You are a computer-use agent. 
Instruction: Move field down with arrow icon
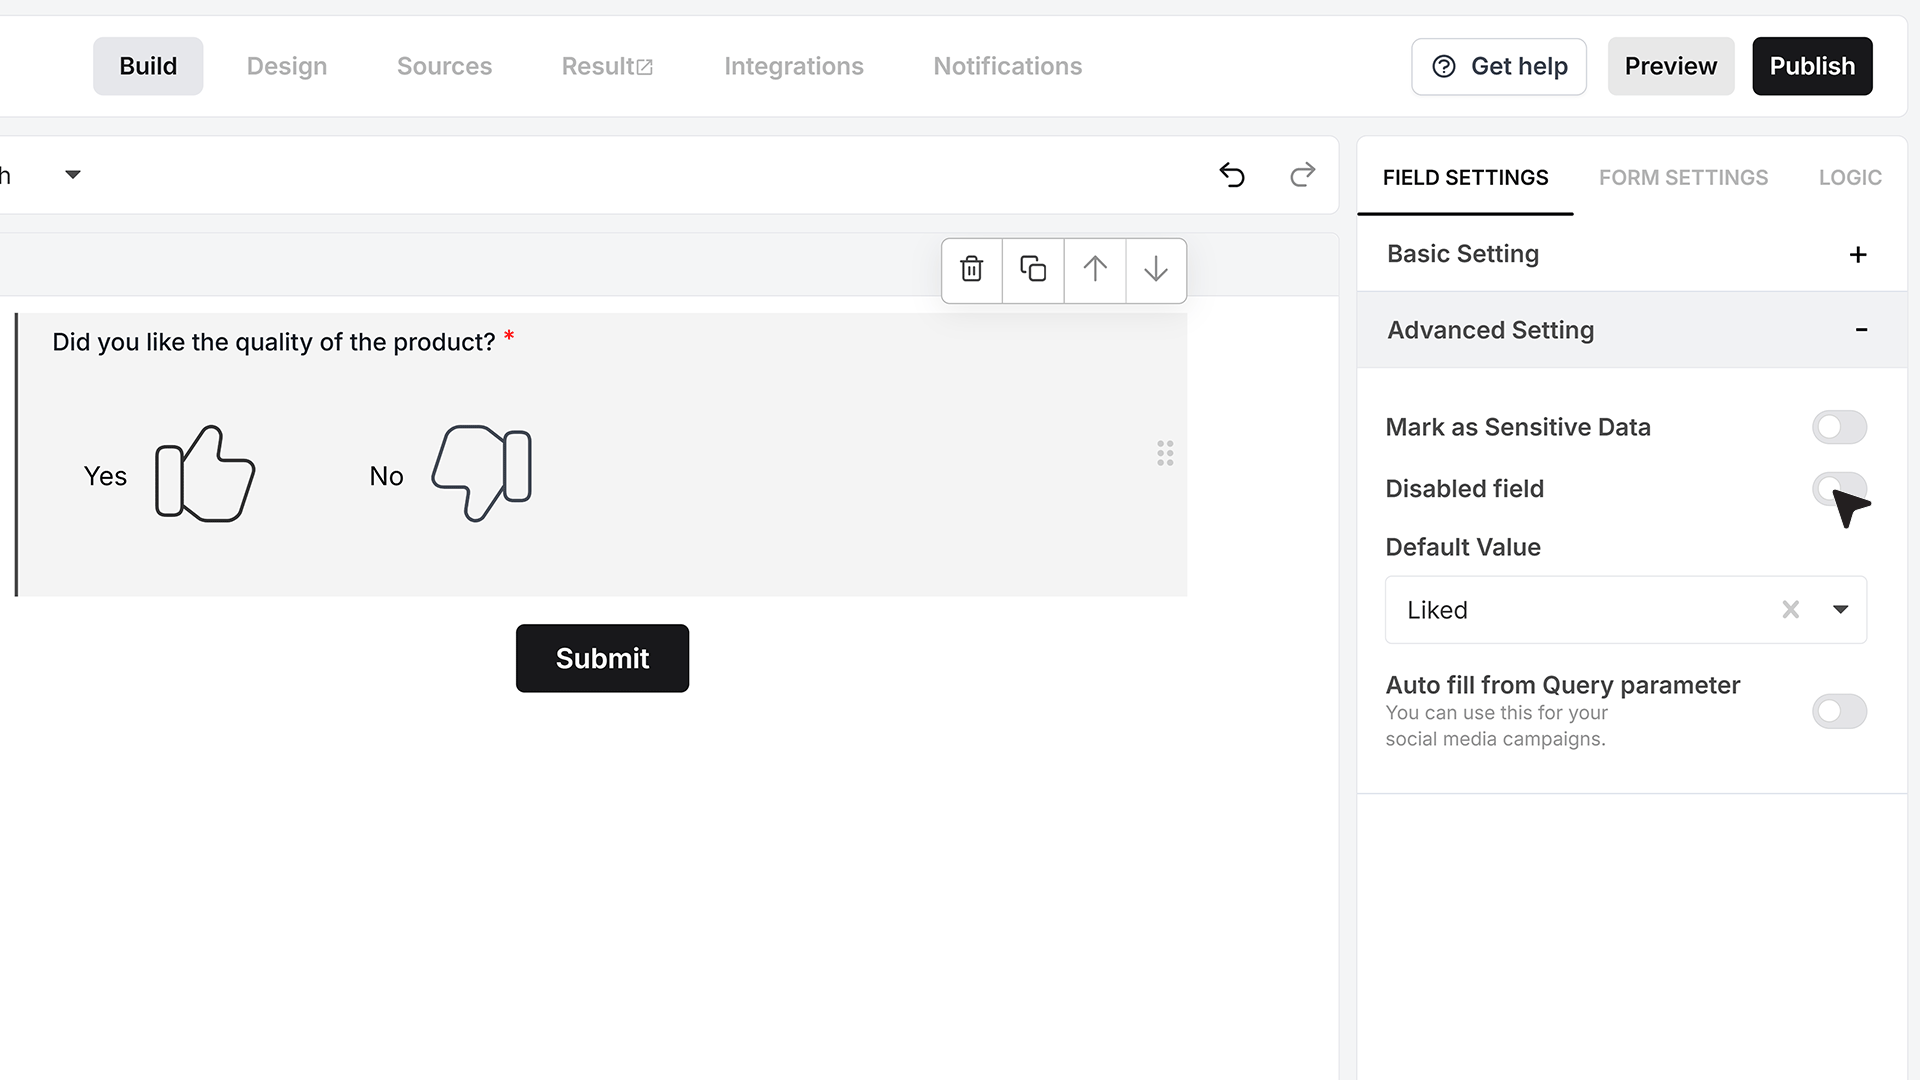[x=1156, y=269]
